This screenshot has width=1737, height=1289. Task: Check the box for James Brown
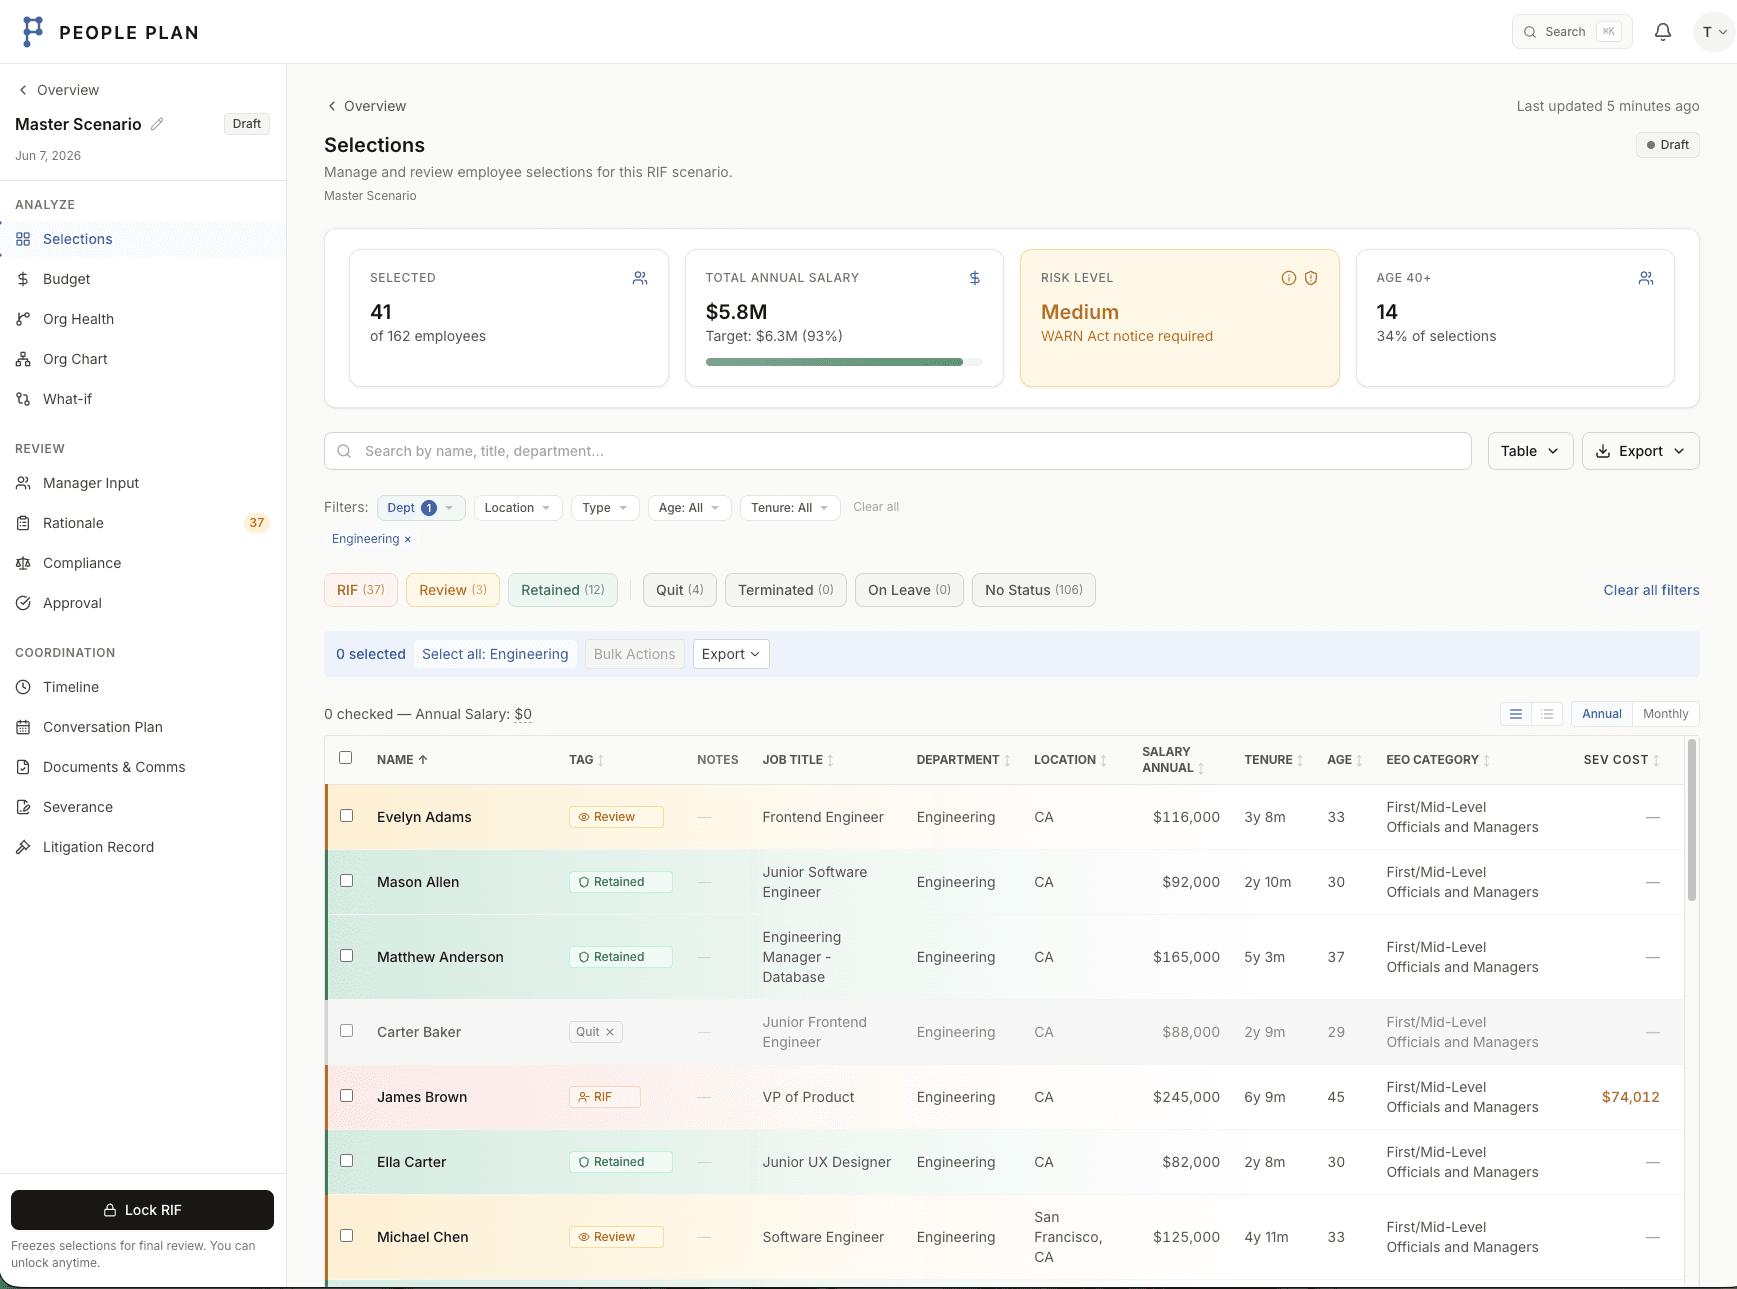(347, 1096)
